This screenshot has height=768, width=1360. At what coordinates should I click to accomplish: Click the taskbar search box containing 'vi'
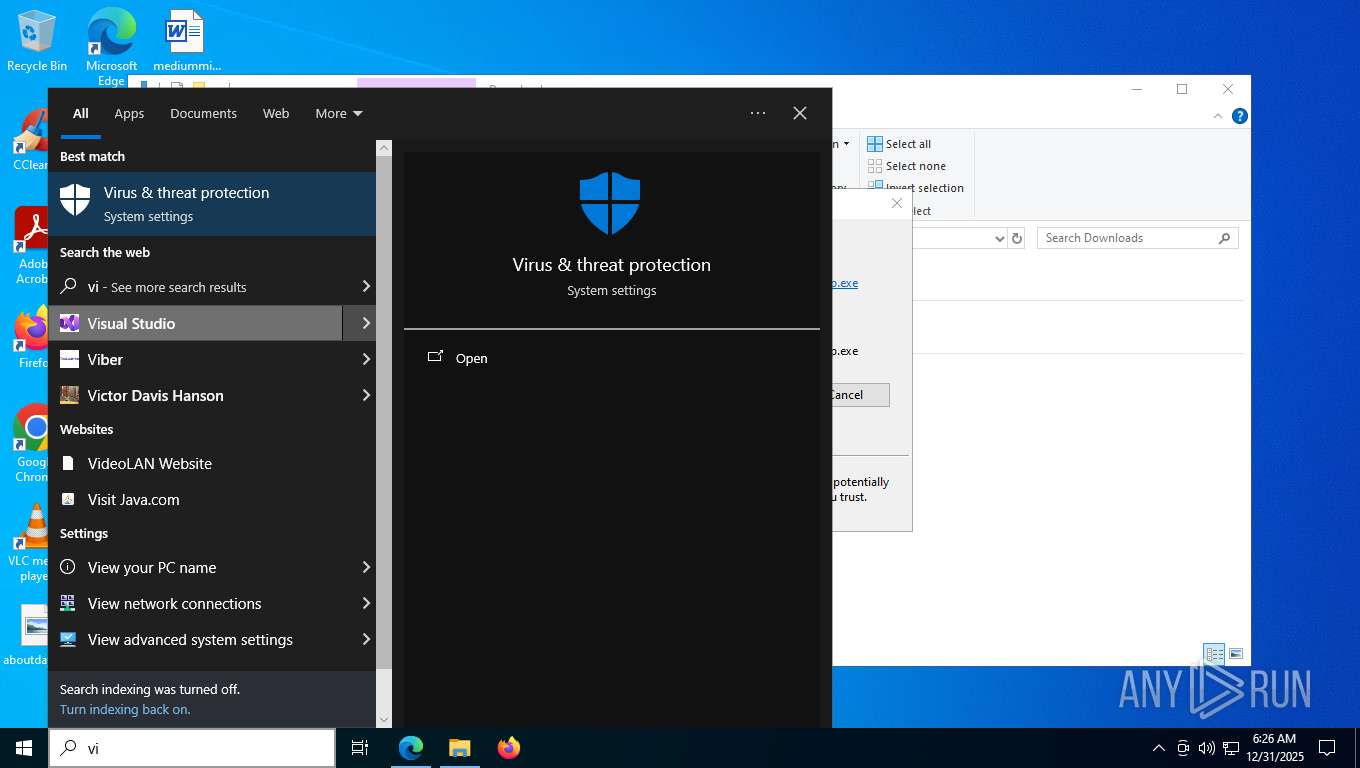192,748
